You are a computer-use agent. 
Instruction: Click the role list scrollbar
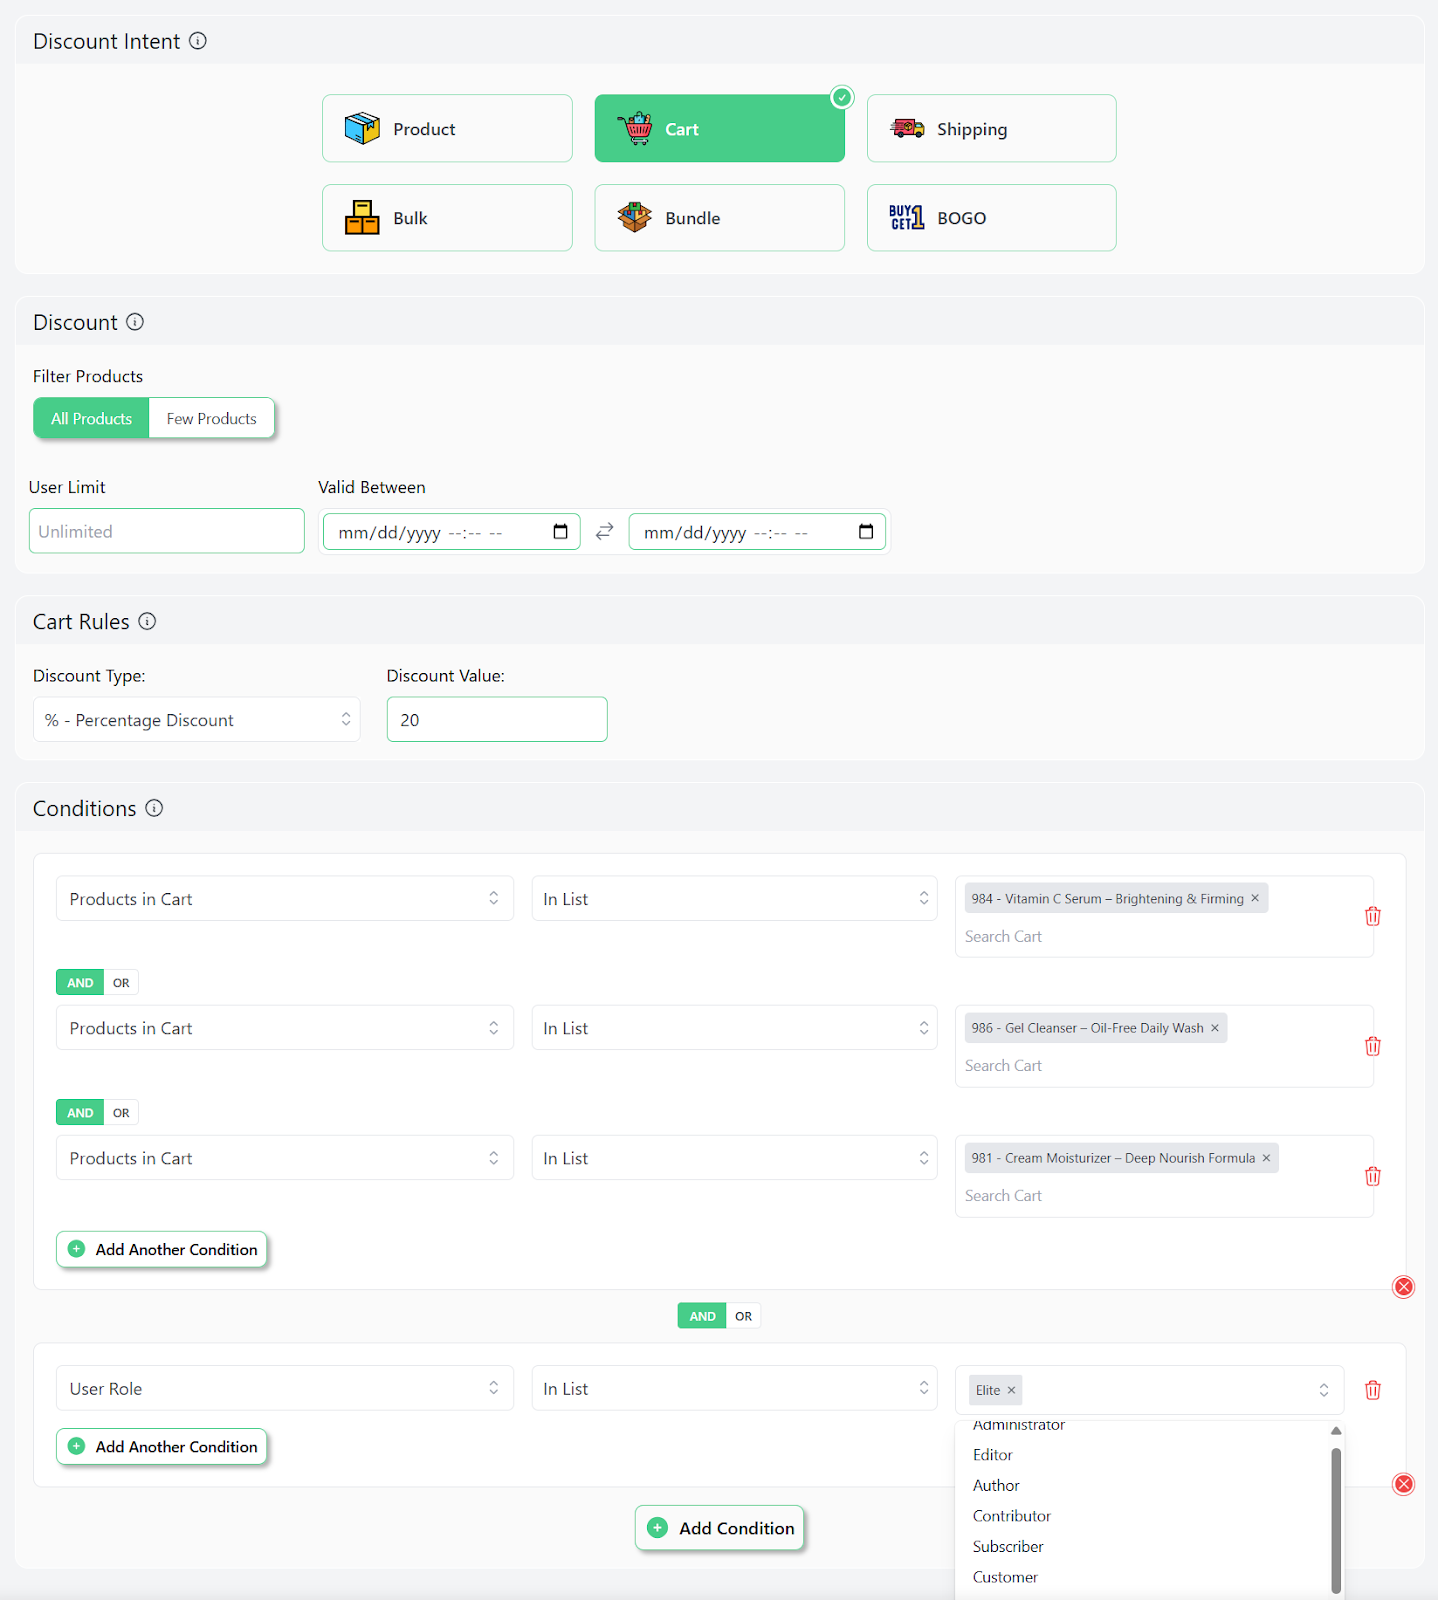[x=1336, y=1520]
